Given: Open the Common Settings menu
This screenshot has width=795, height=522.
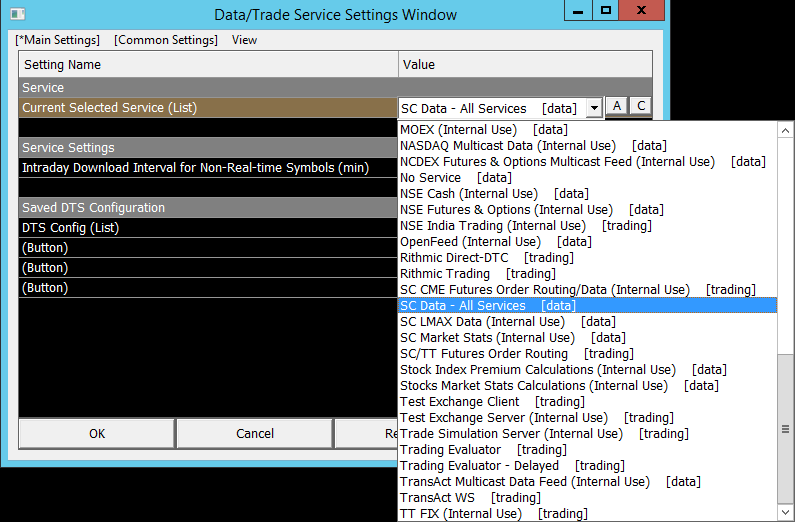Looking at the screenshot, I should click(166, 40).
